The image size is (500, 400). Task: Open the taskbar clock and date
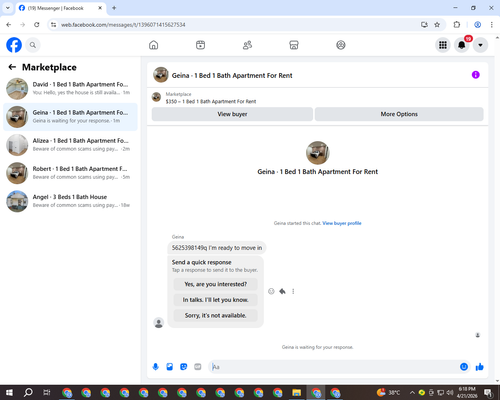click(467, 393)
